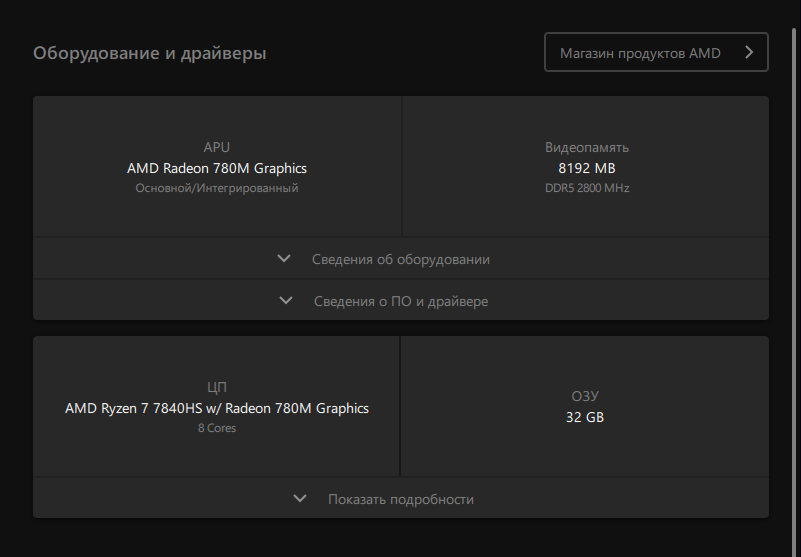Select the AMD Radeon 780M Graphics name
This screenshot has height=557, width=801.
tap(217, 168)
